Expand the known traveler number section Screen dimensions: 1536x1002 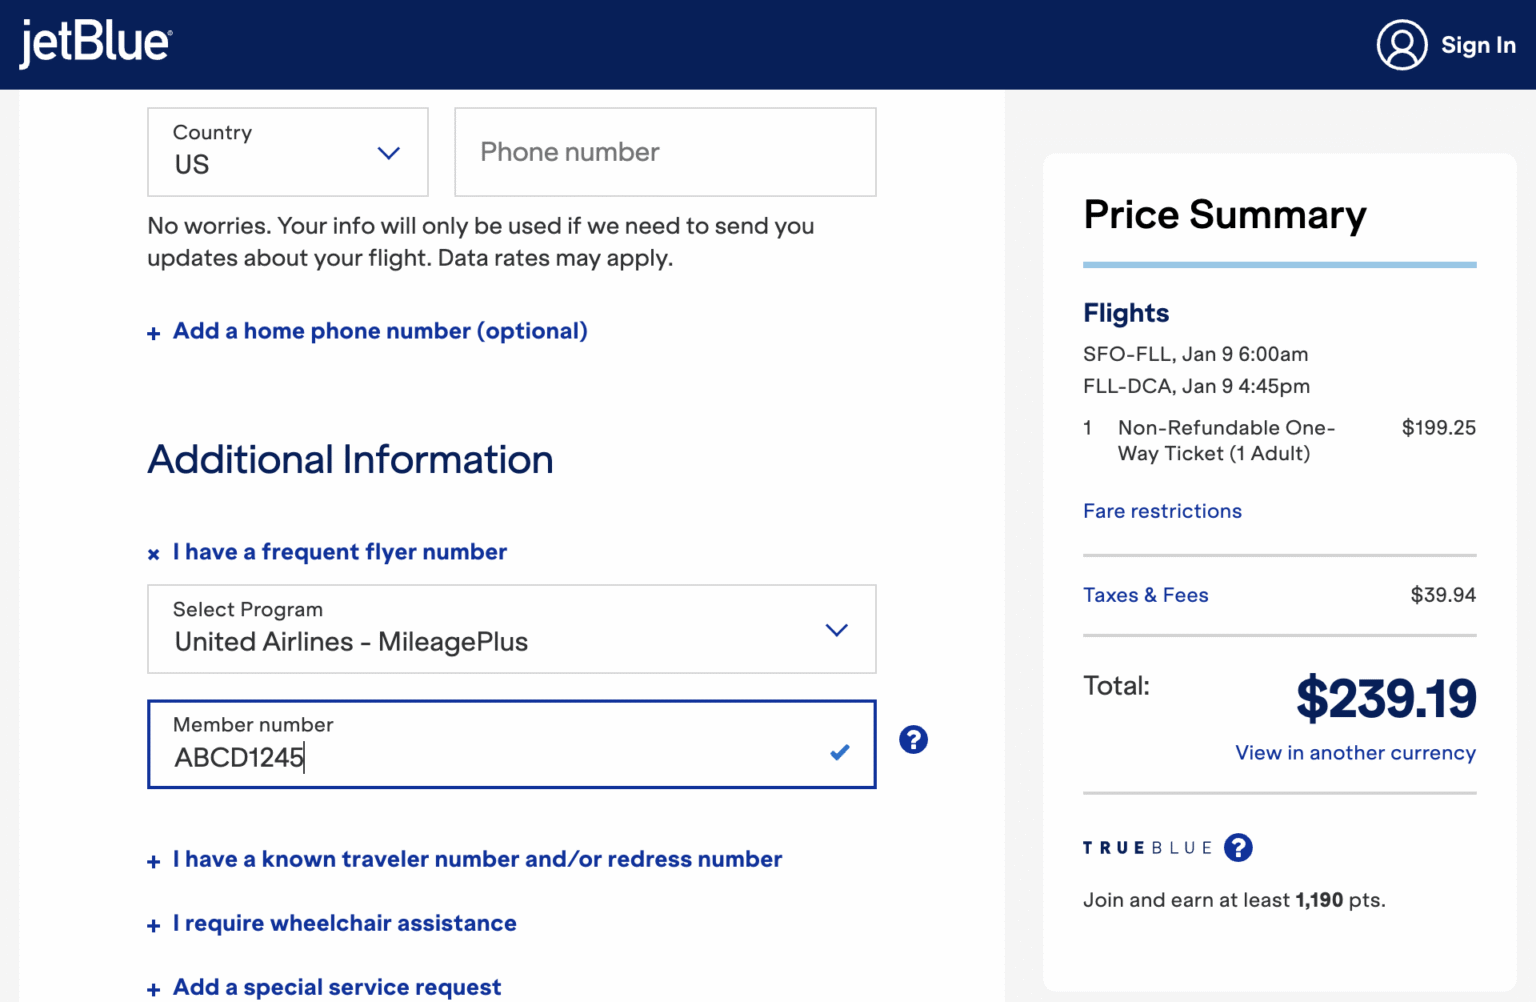tap(477, 858)
